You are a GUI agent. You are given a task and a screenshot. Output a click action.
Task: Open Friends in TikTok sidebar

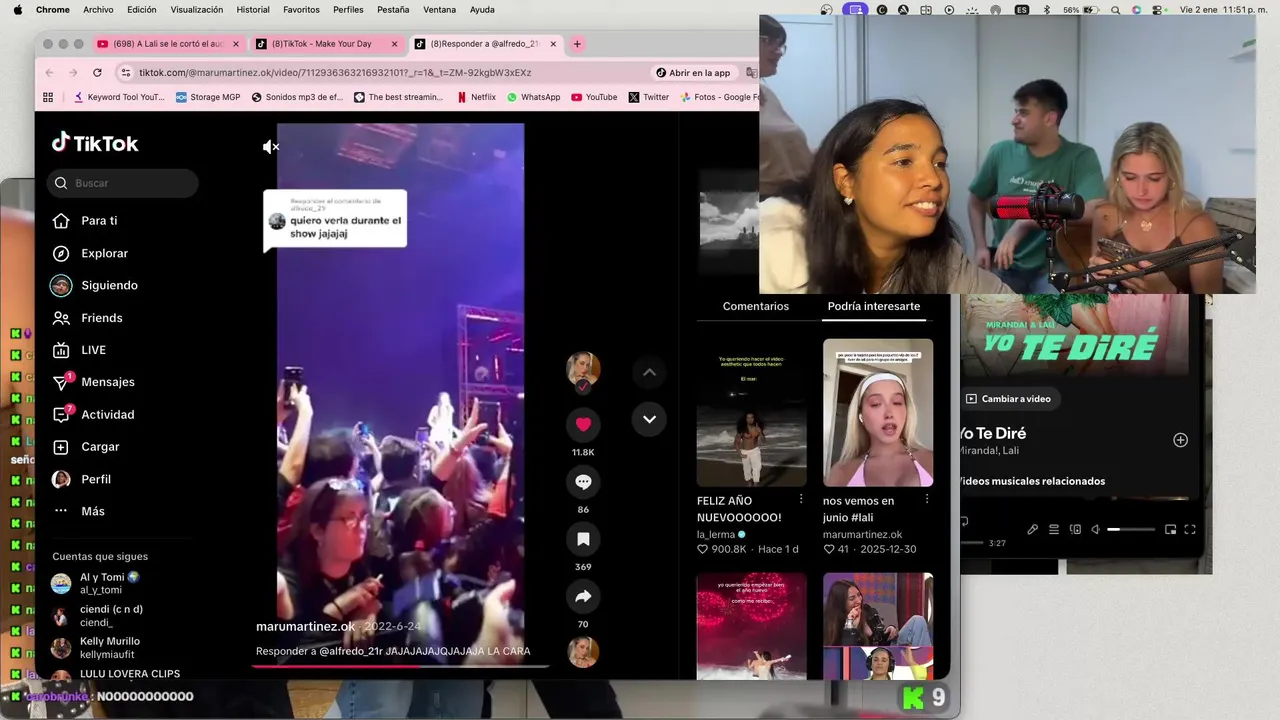pos(101,318)
